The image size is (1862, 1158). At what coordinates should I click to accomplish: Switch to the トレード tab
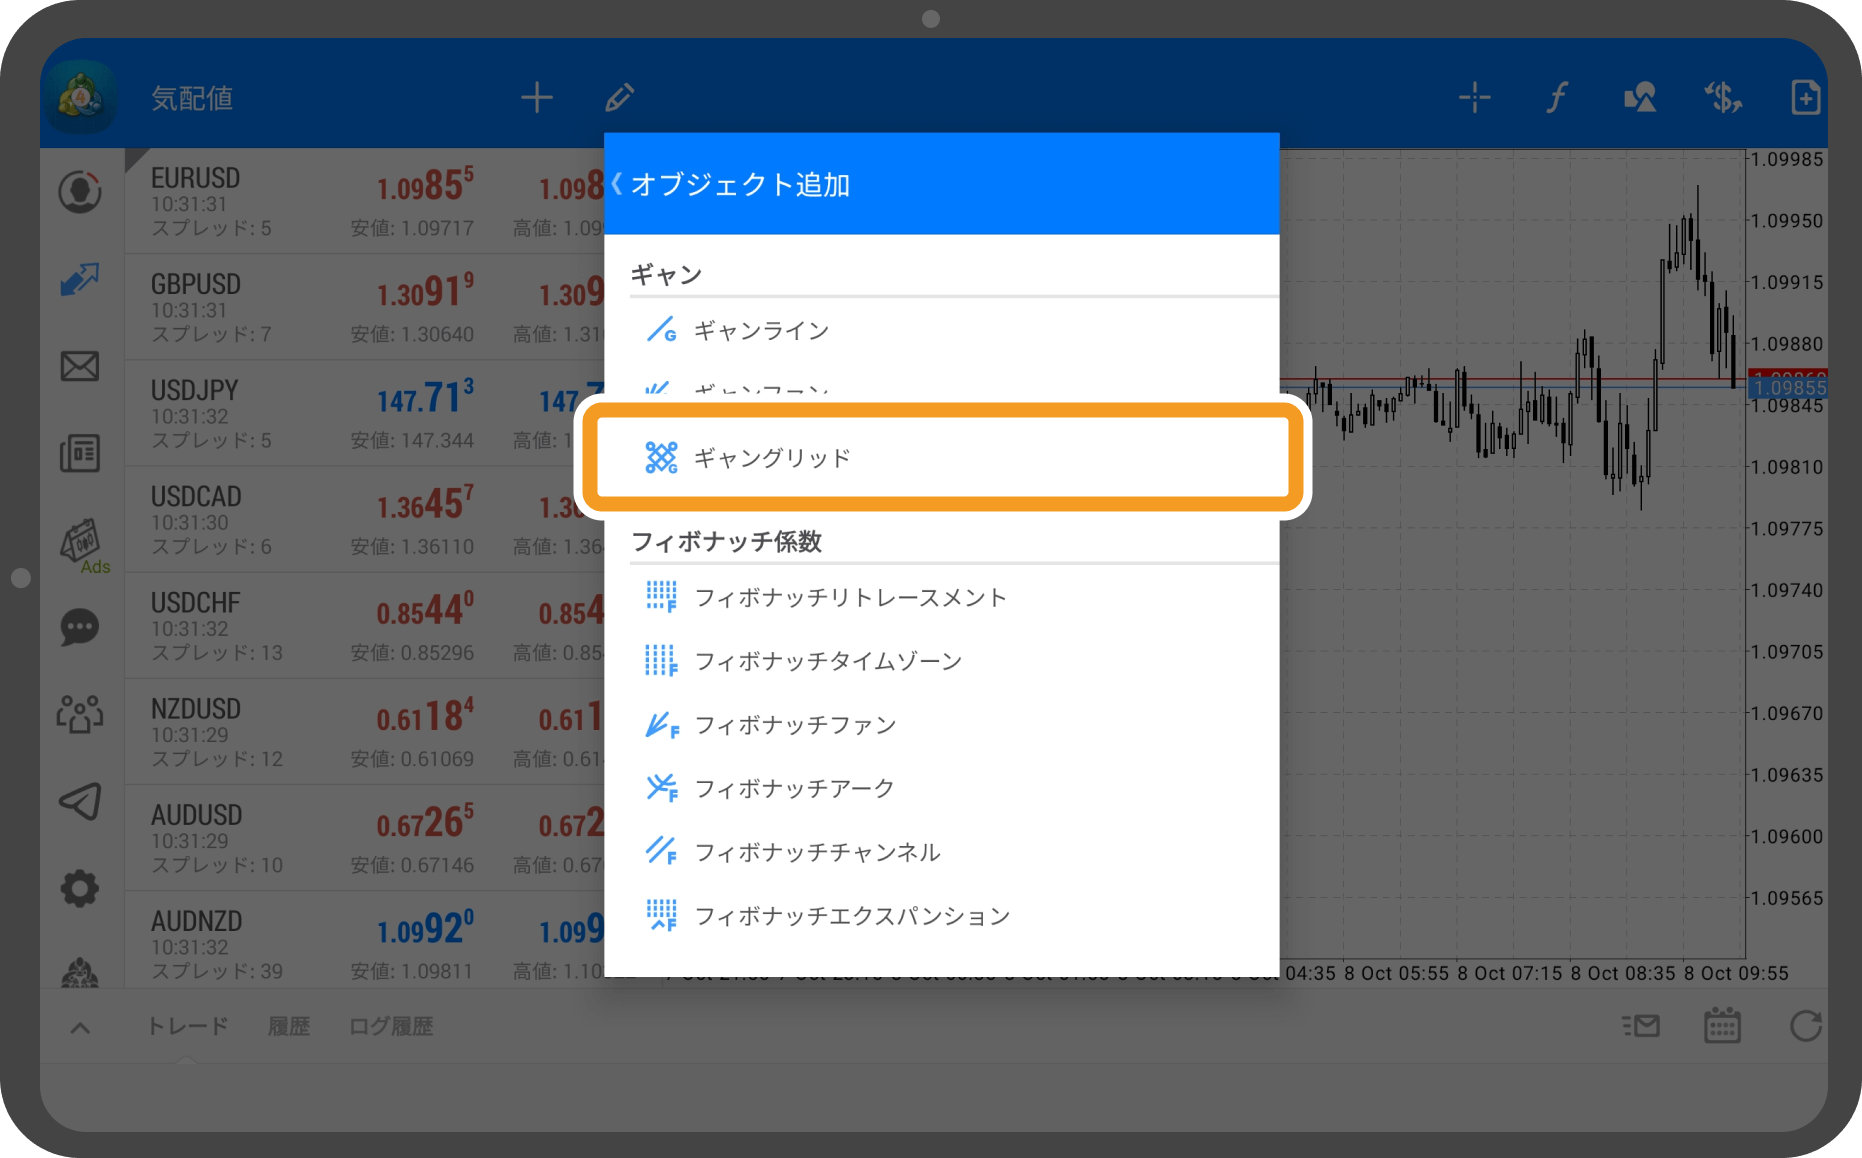click(187, 1026)
